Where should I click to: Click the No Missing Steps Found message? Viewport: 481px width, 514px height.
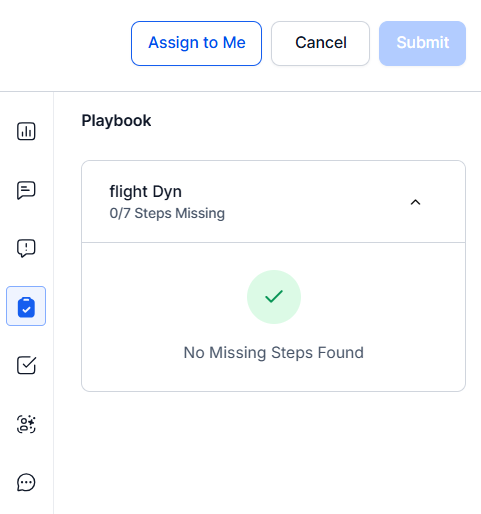pos(274,353)
